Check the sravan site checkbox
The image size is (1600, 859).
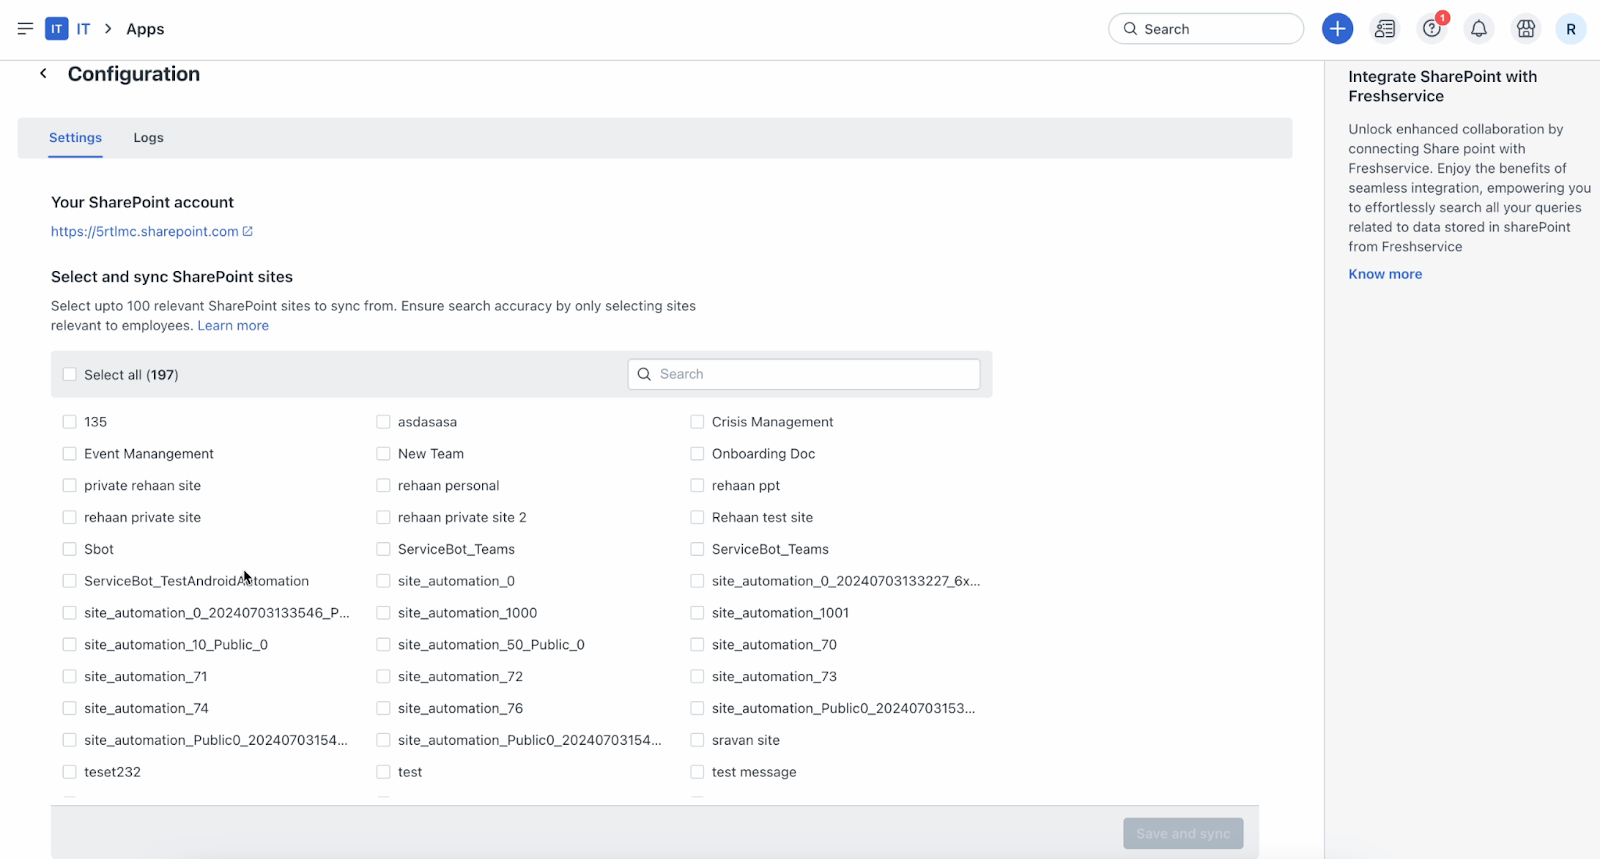[x=697, y=740]
